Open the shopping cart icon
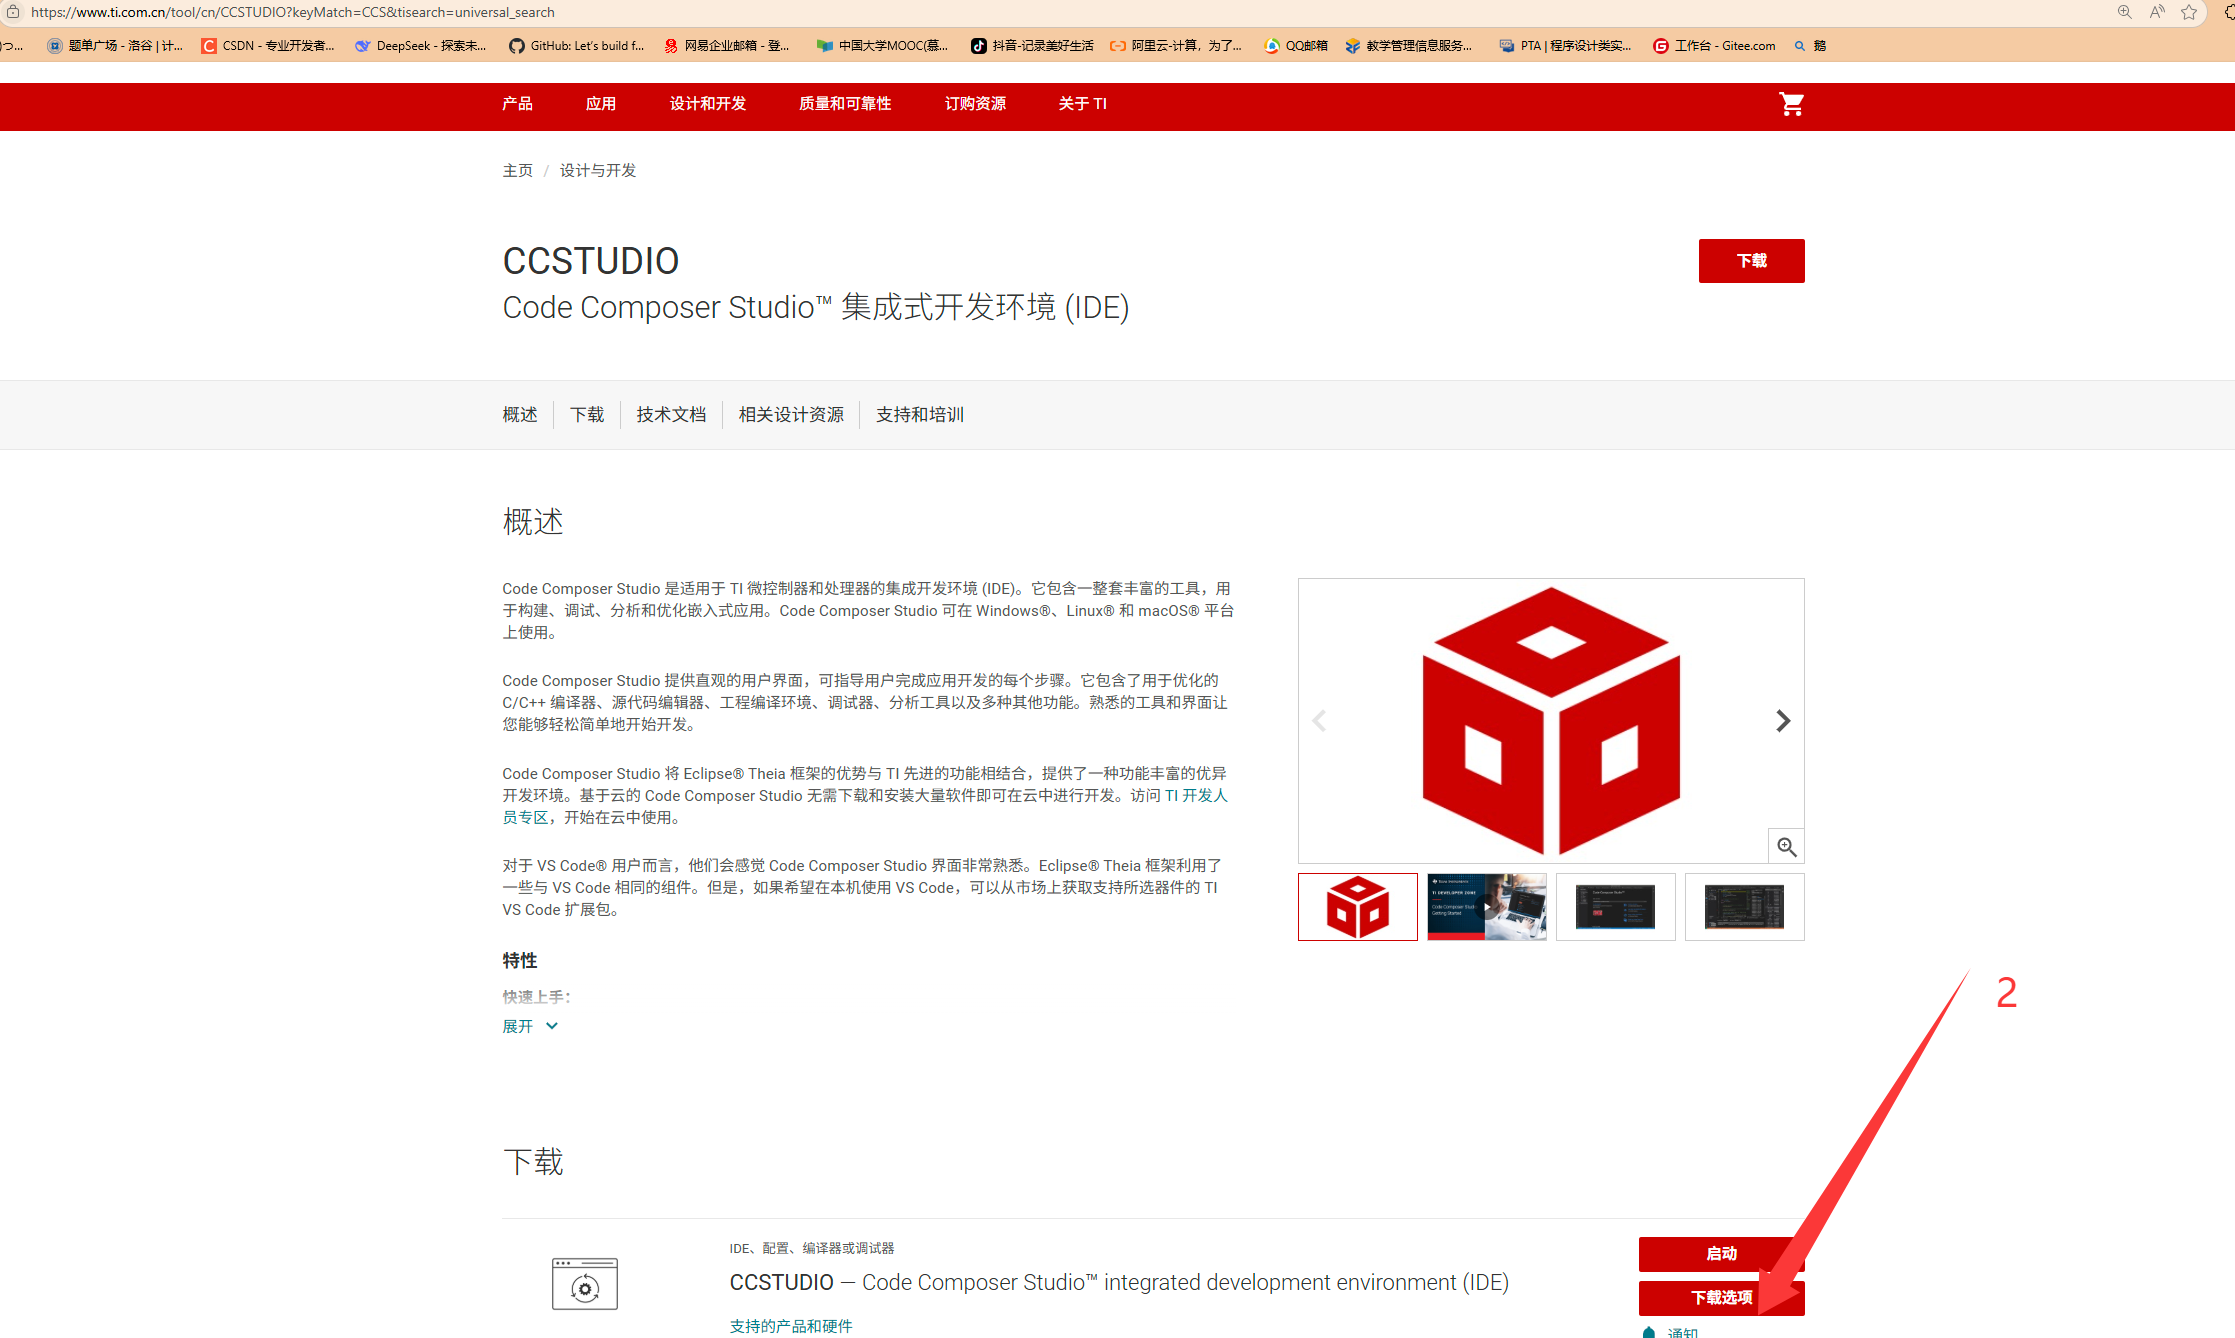 point(1791,104)
